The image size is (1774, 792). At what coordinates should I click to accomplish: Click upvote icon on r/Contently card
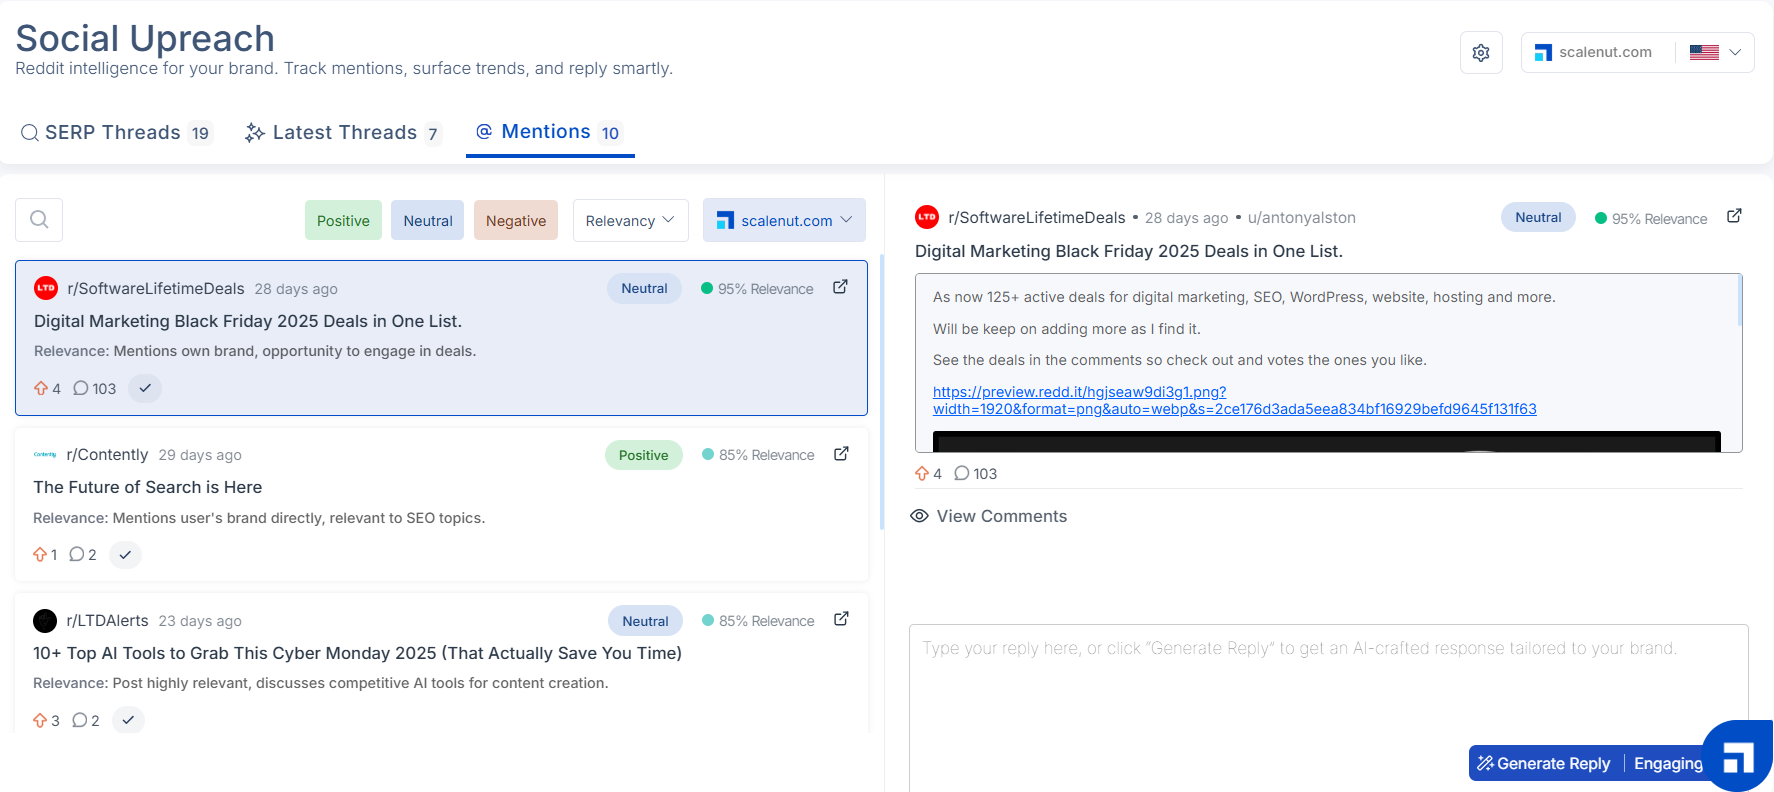(40, 554)
